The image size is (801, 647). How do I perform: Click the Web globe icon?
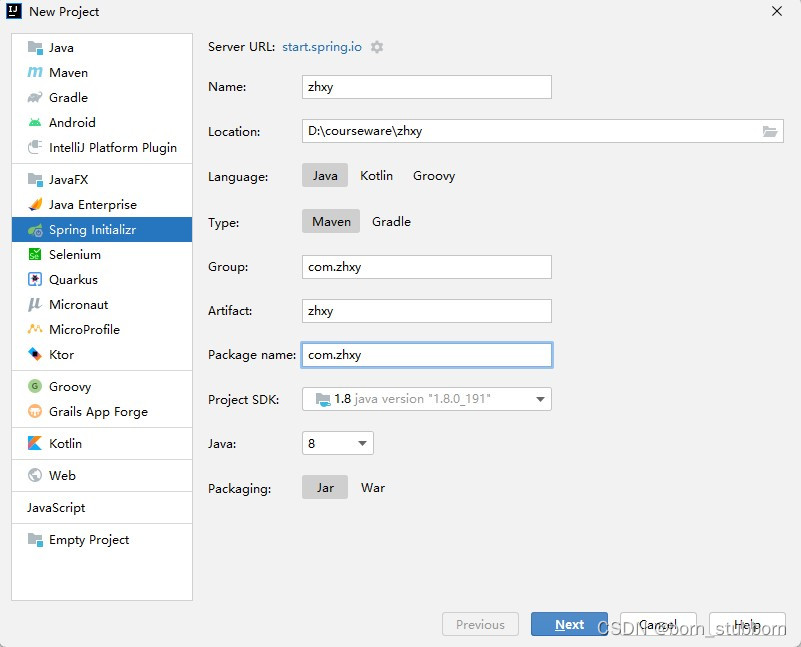tap(35, 475)
